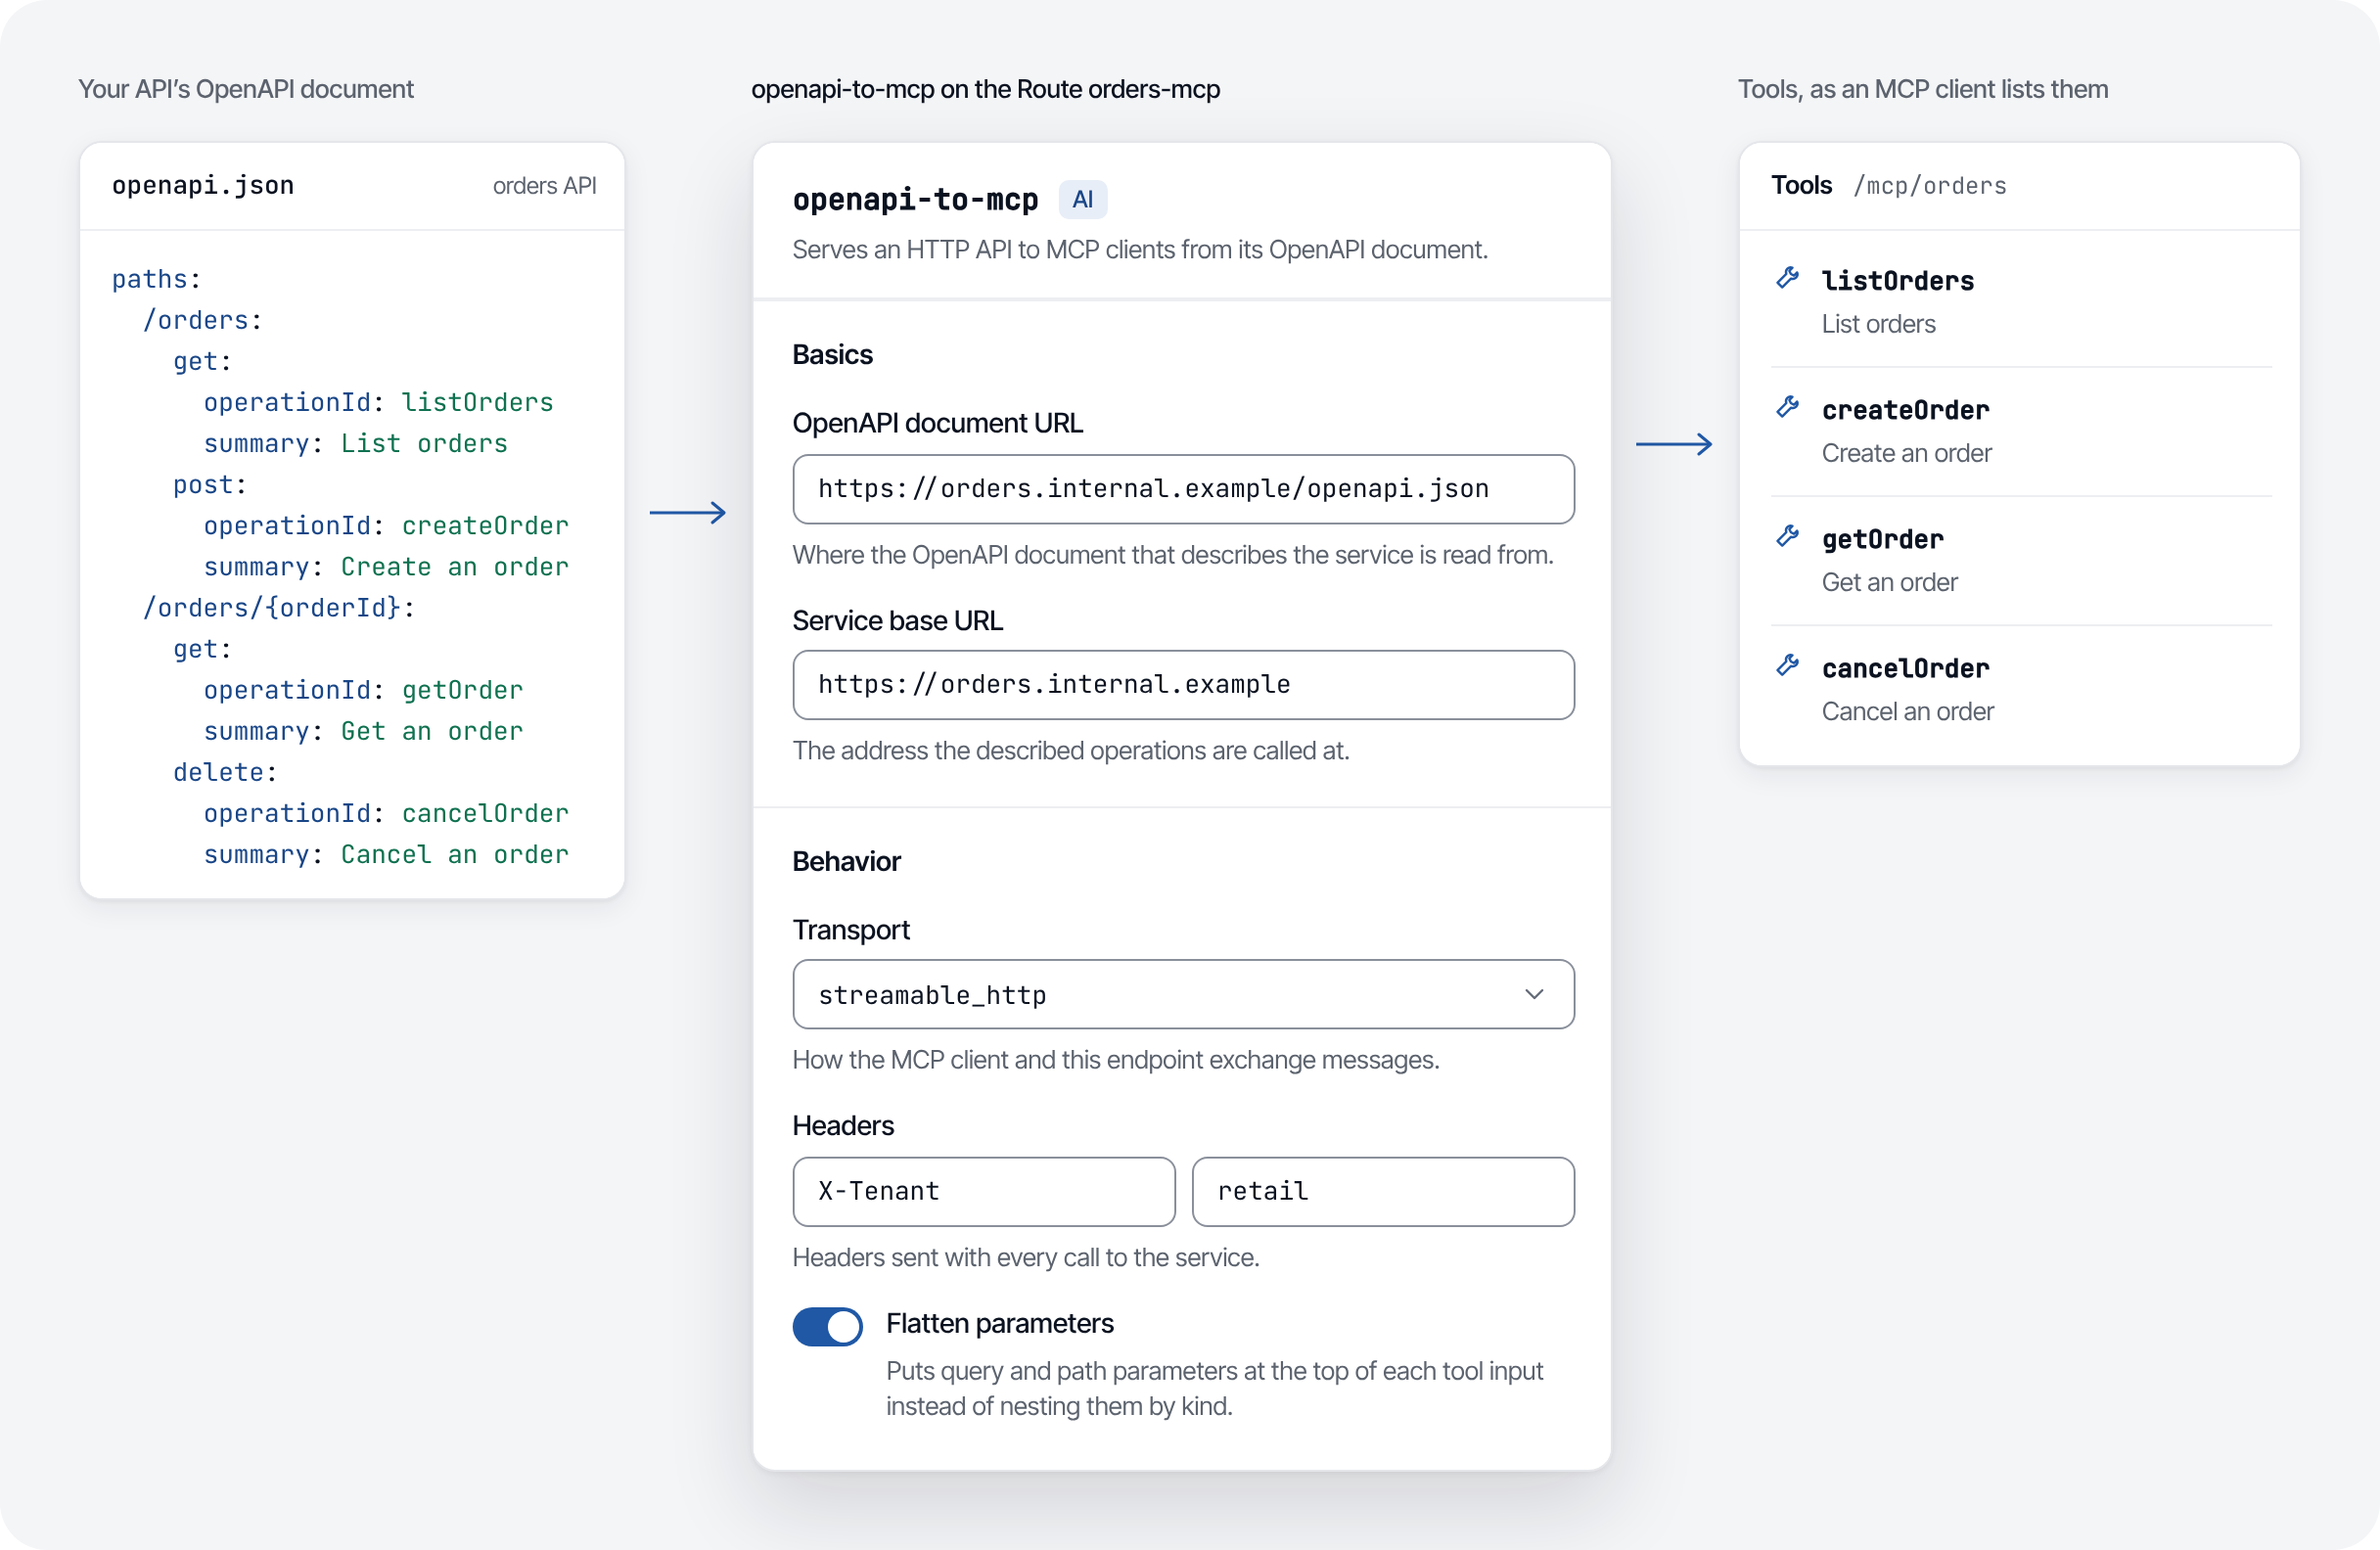Click the 'operationId: getOrder' line
2380x1550 pixels.
[x=363, y=690]
